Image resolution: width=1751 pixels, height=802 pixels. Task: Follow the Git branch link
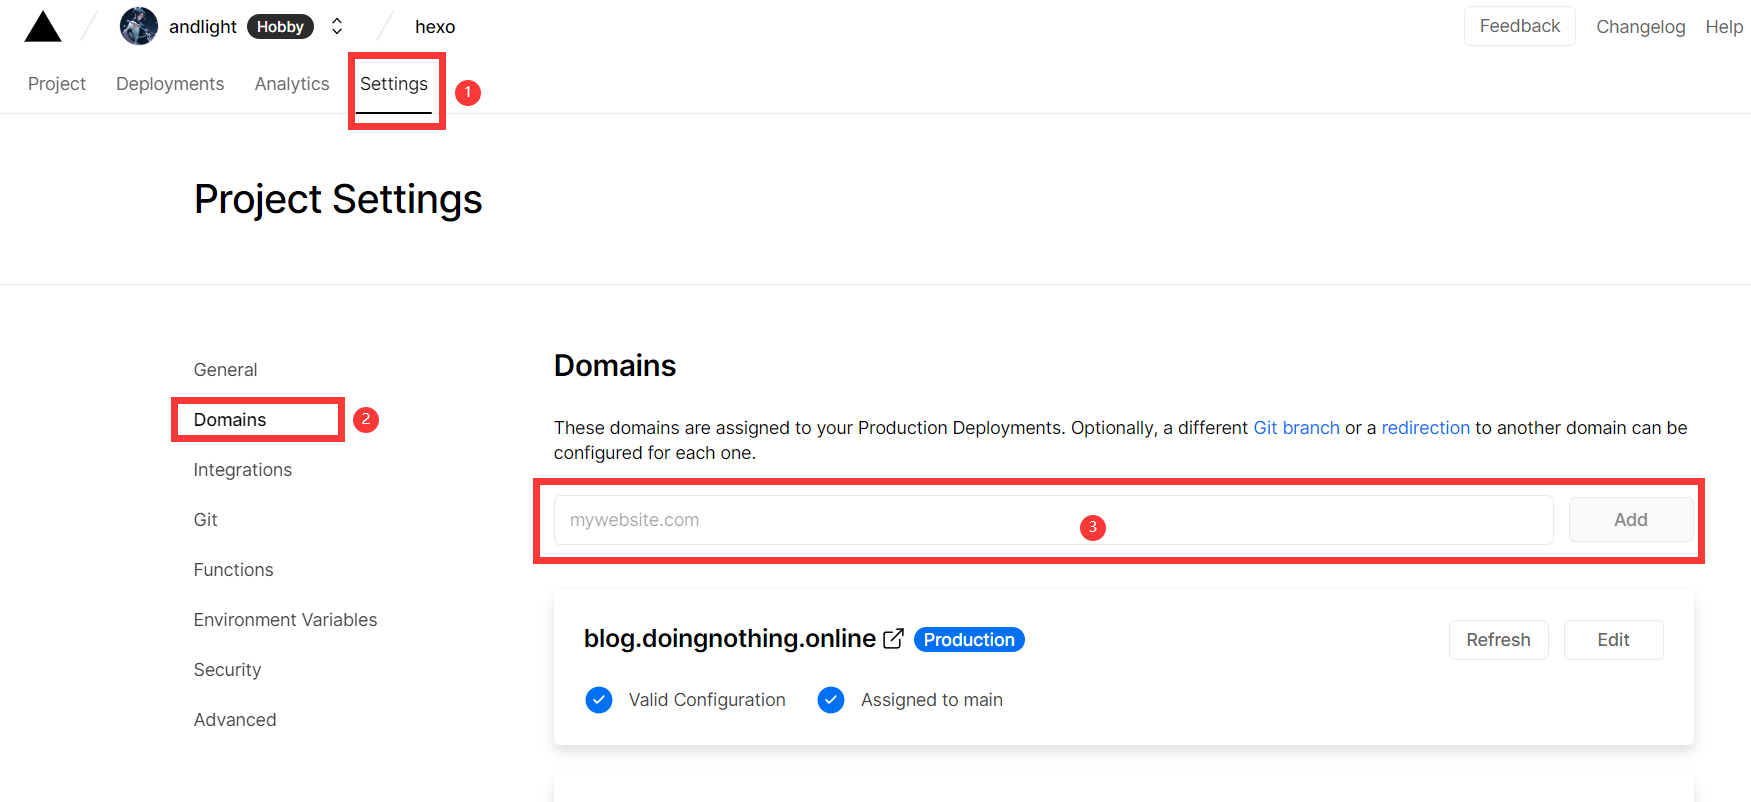[1296, 428]
